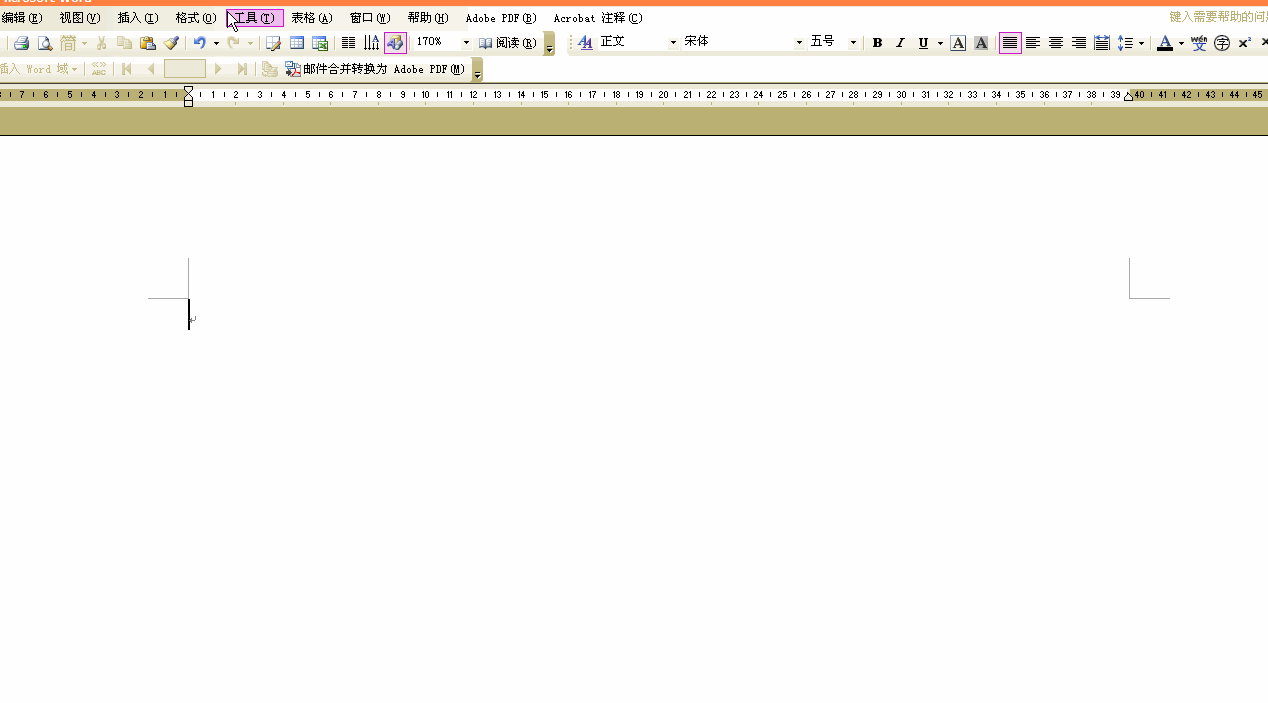Viewport: 1268px width, 703px height.
Task: Select Align Right
Action: pyautogui.click(x=1079, y=43)
